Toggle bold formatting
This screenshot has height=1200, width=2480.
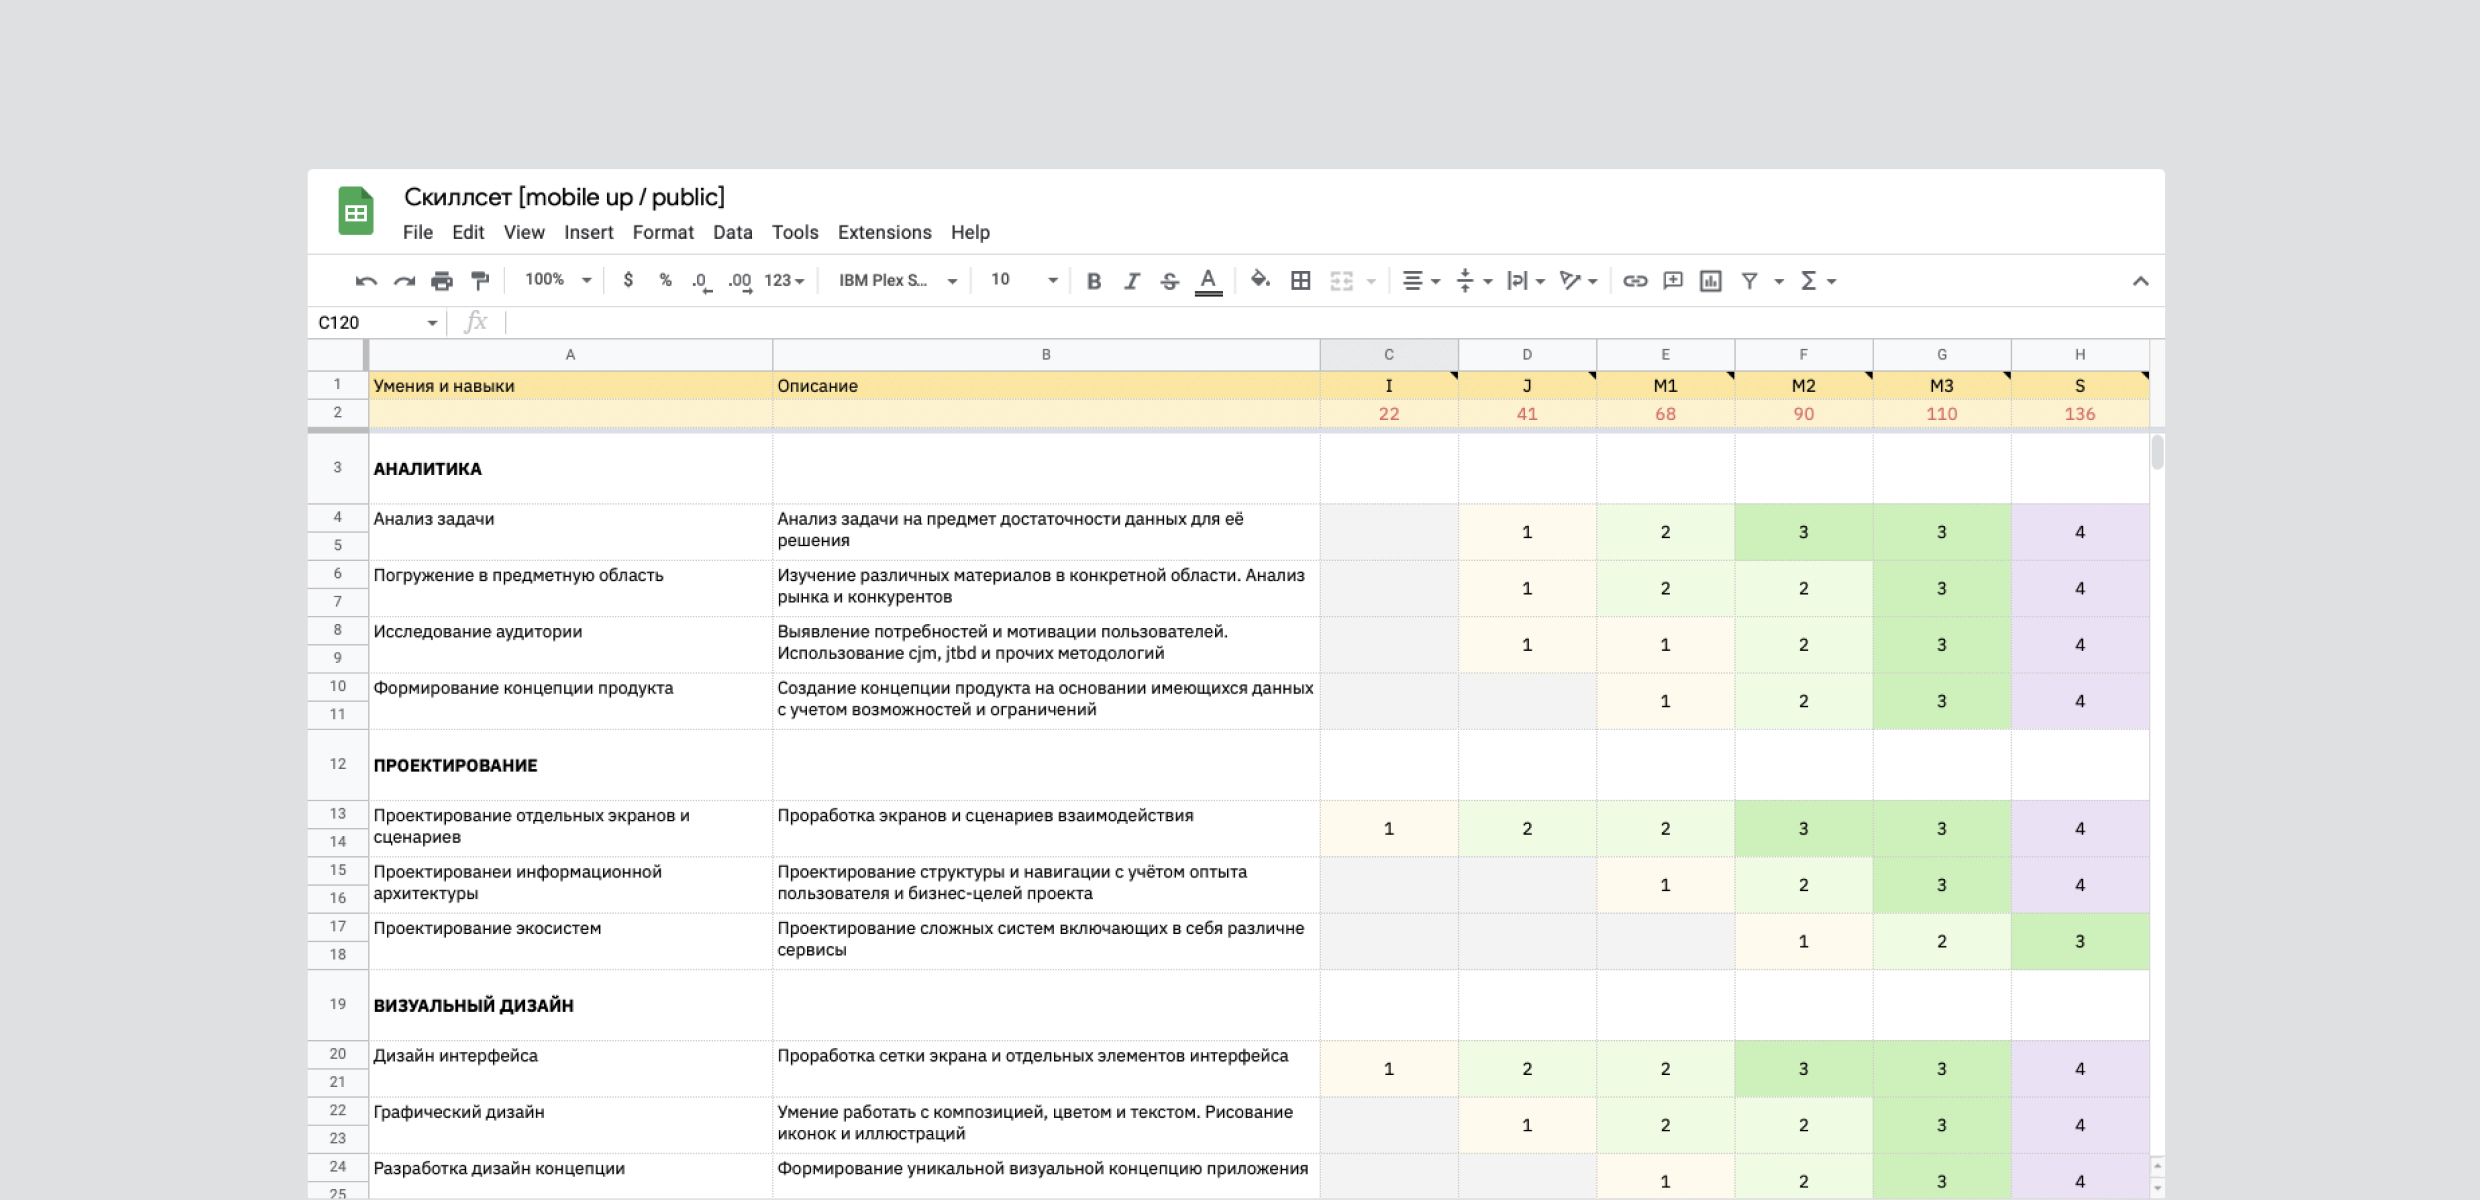[x=1094, y=281]
